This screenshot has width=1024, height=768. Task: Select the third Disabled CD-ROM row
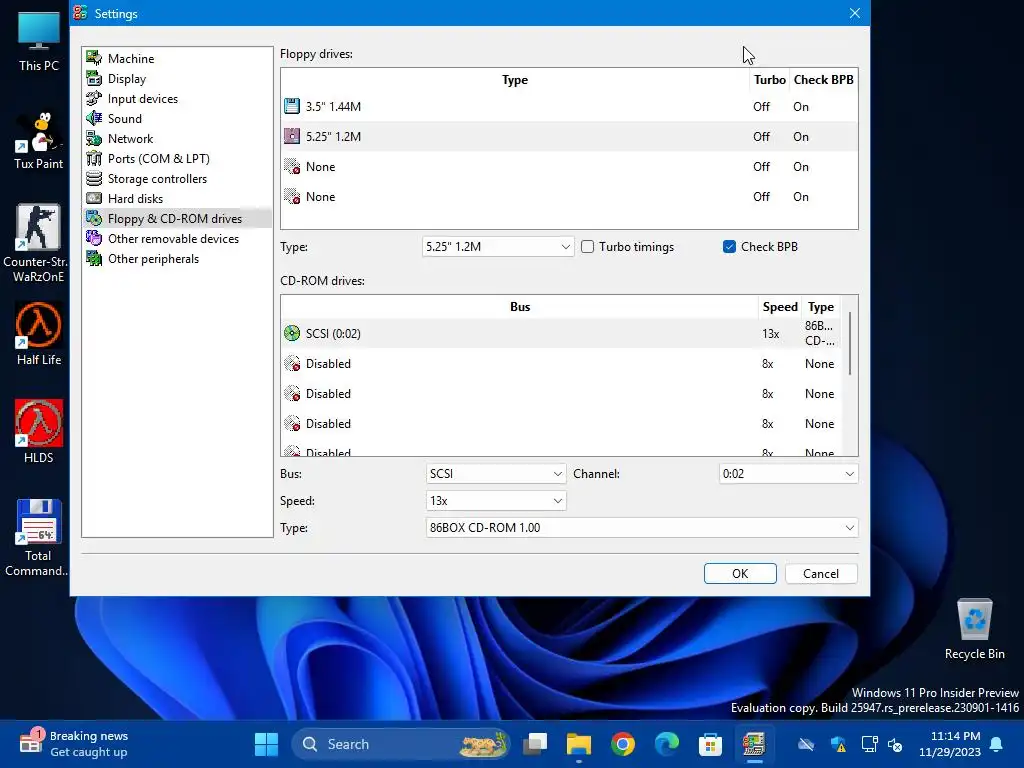[x=561, y=423]
